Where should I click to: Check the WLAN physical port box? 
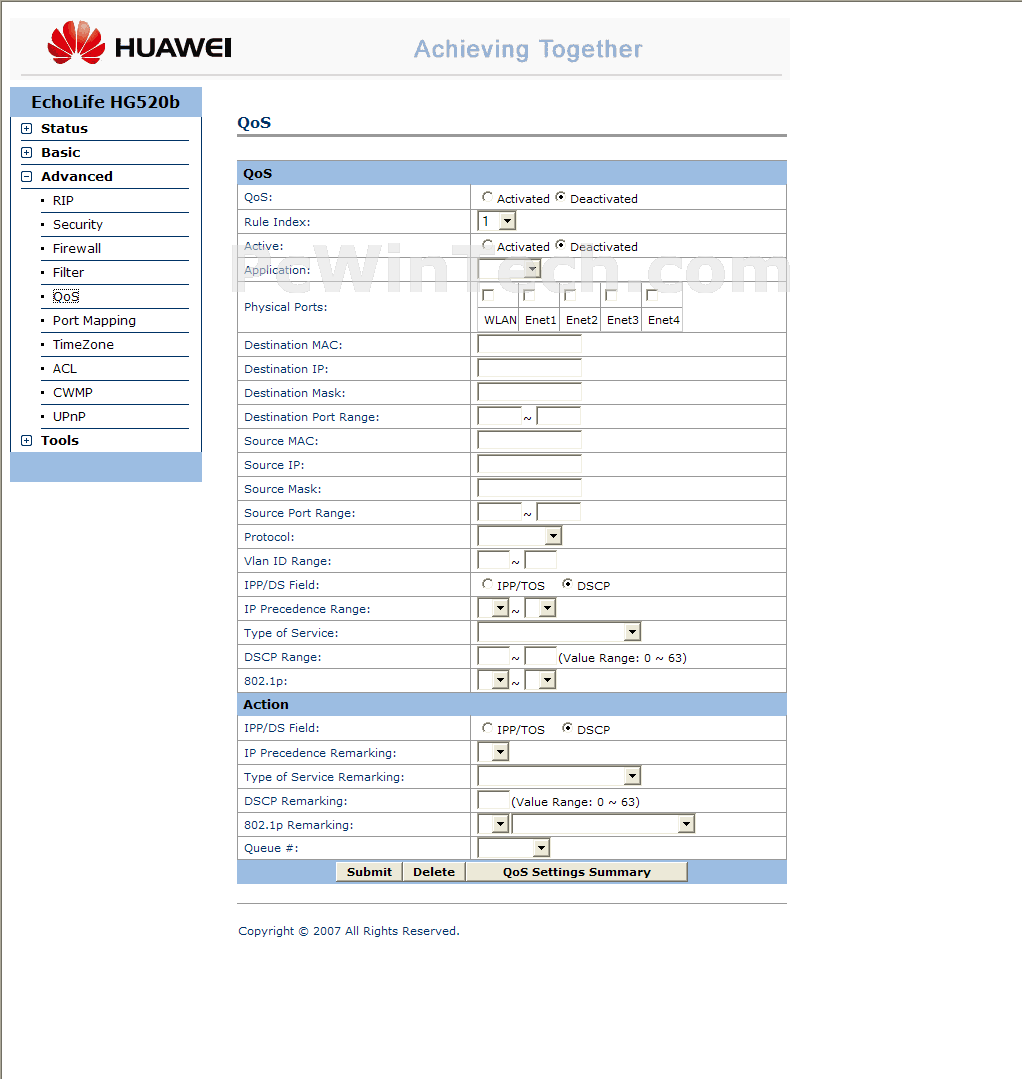coord(488,295)
